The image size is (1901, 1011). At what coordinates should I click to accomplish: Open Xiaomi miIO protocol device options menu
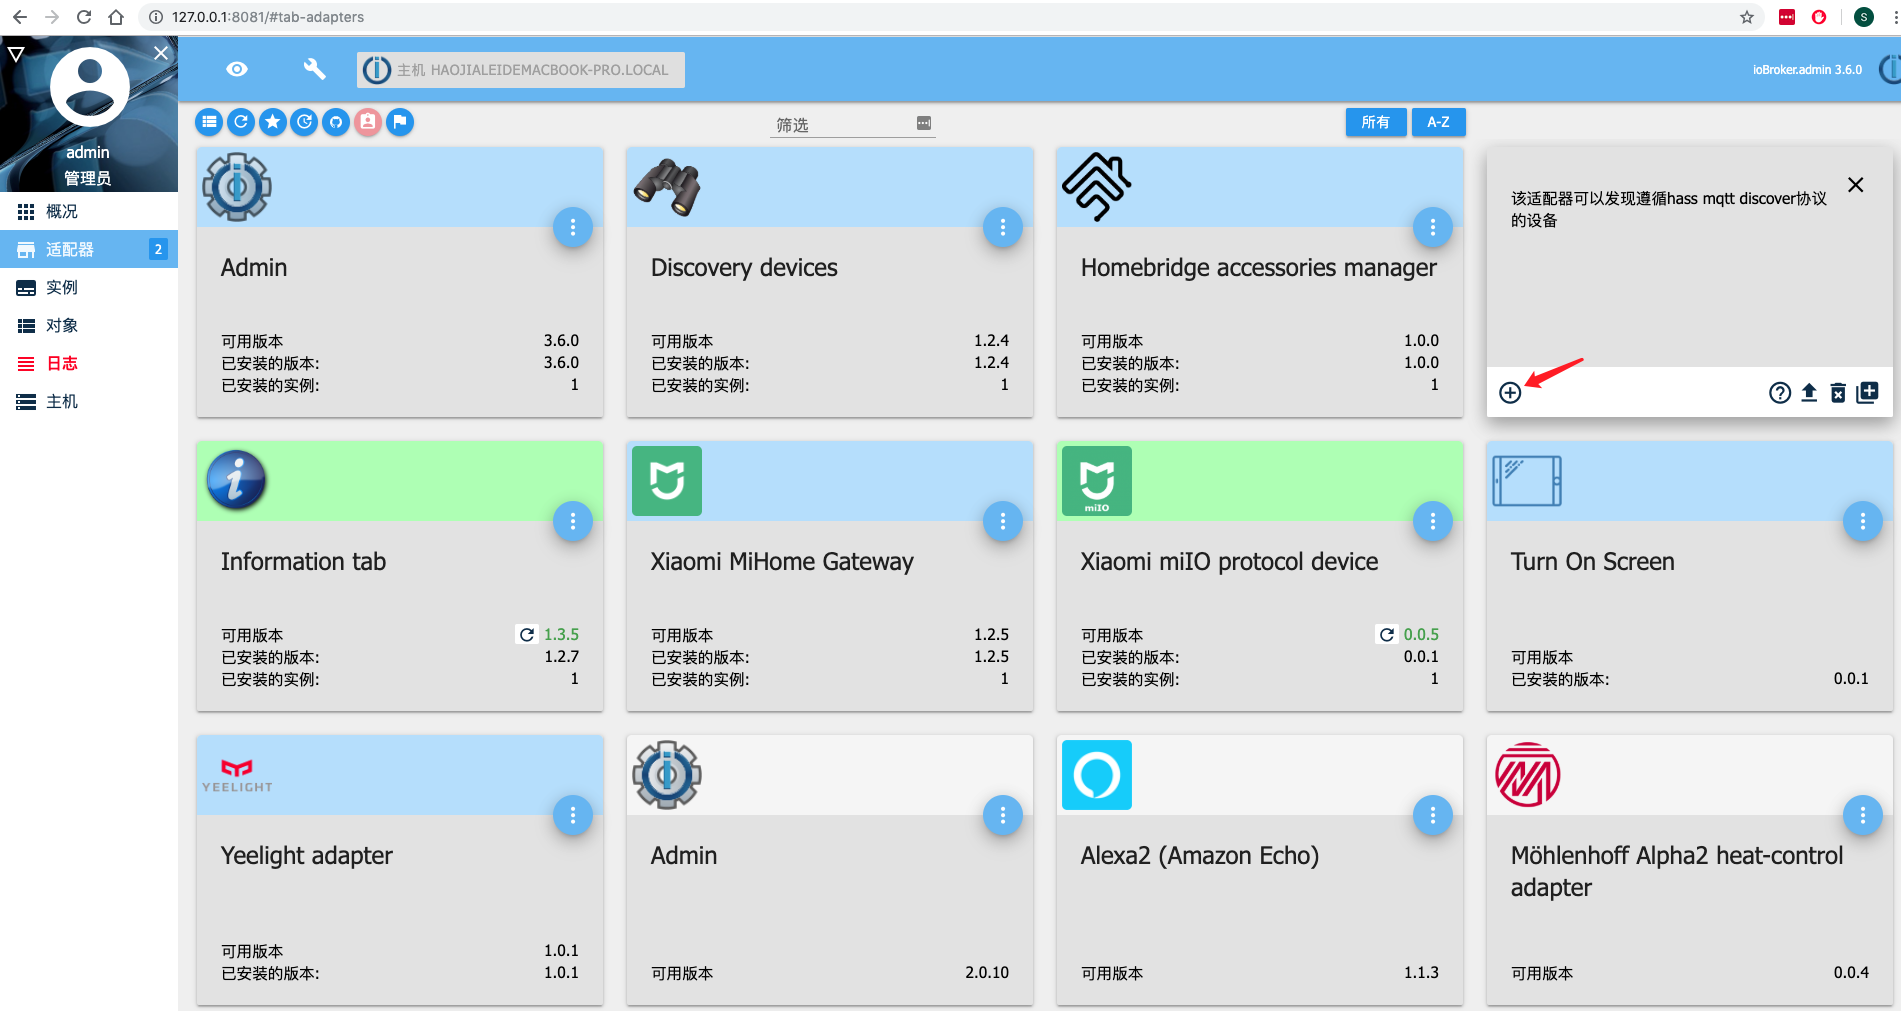pos(1433,522)
